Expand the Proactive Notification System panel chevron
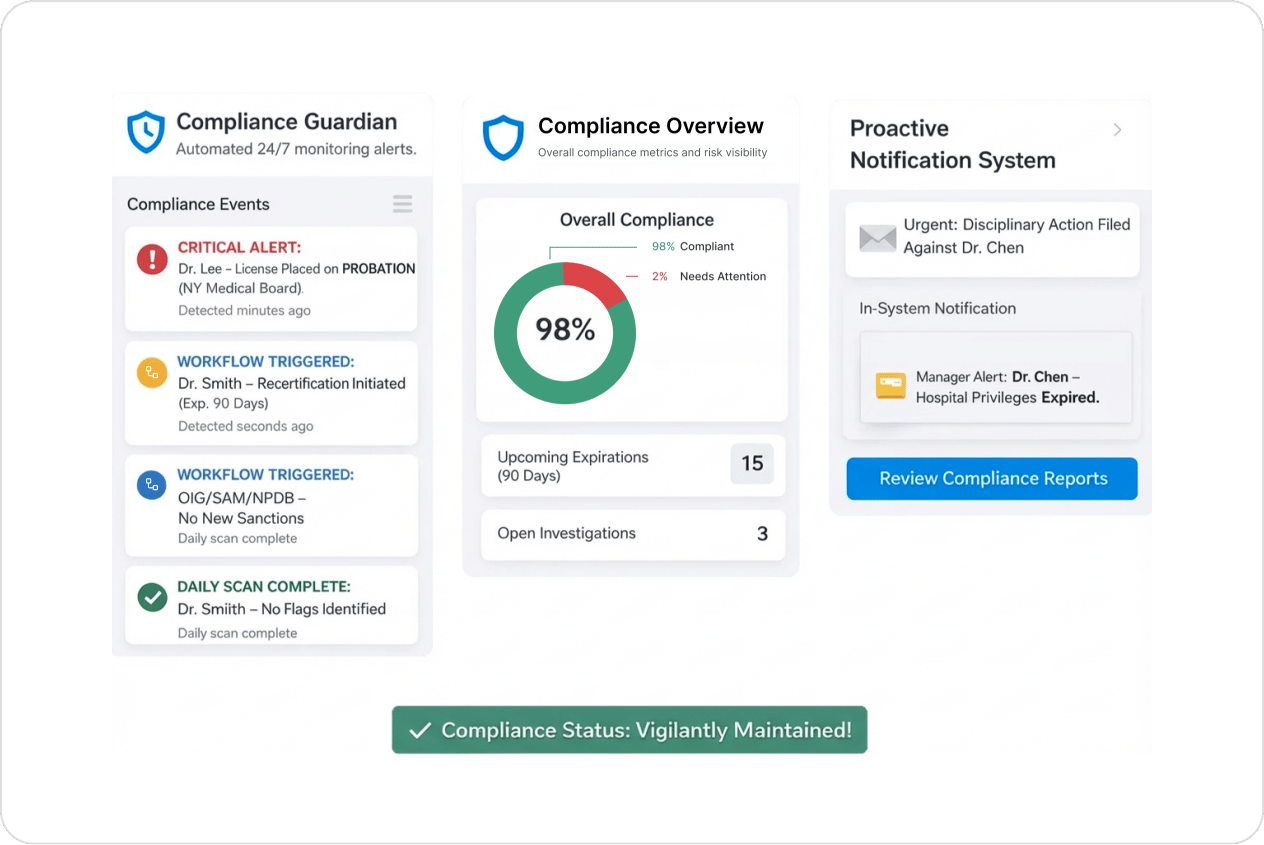The image size is (1264, 845). pos(1117,129)
